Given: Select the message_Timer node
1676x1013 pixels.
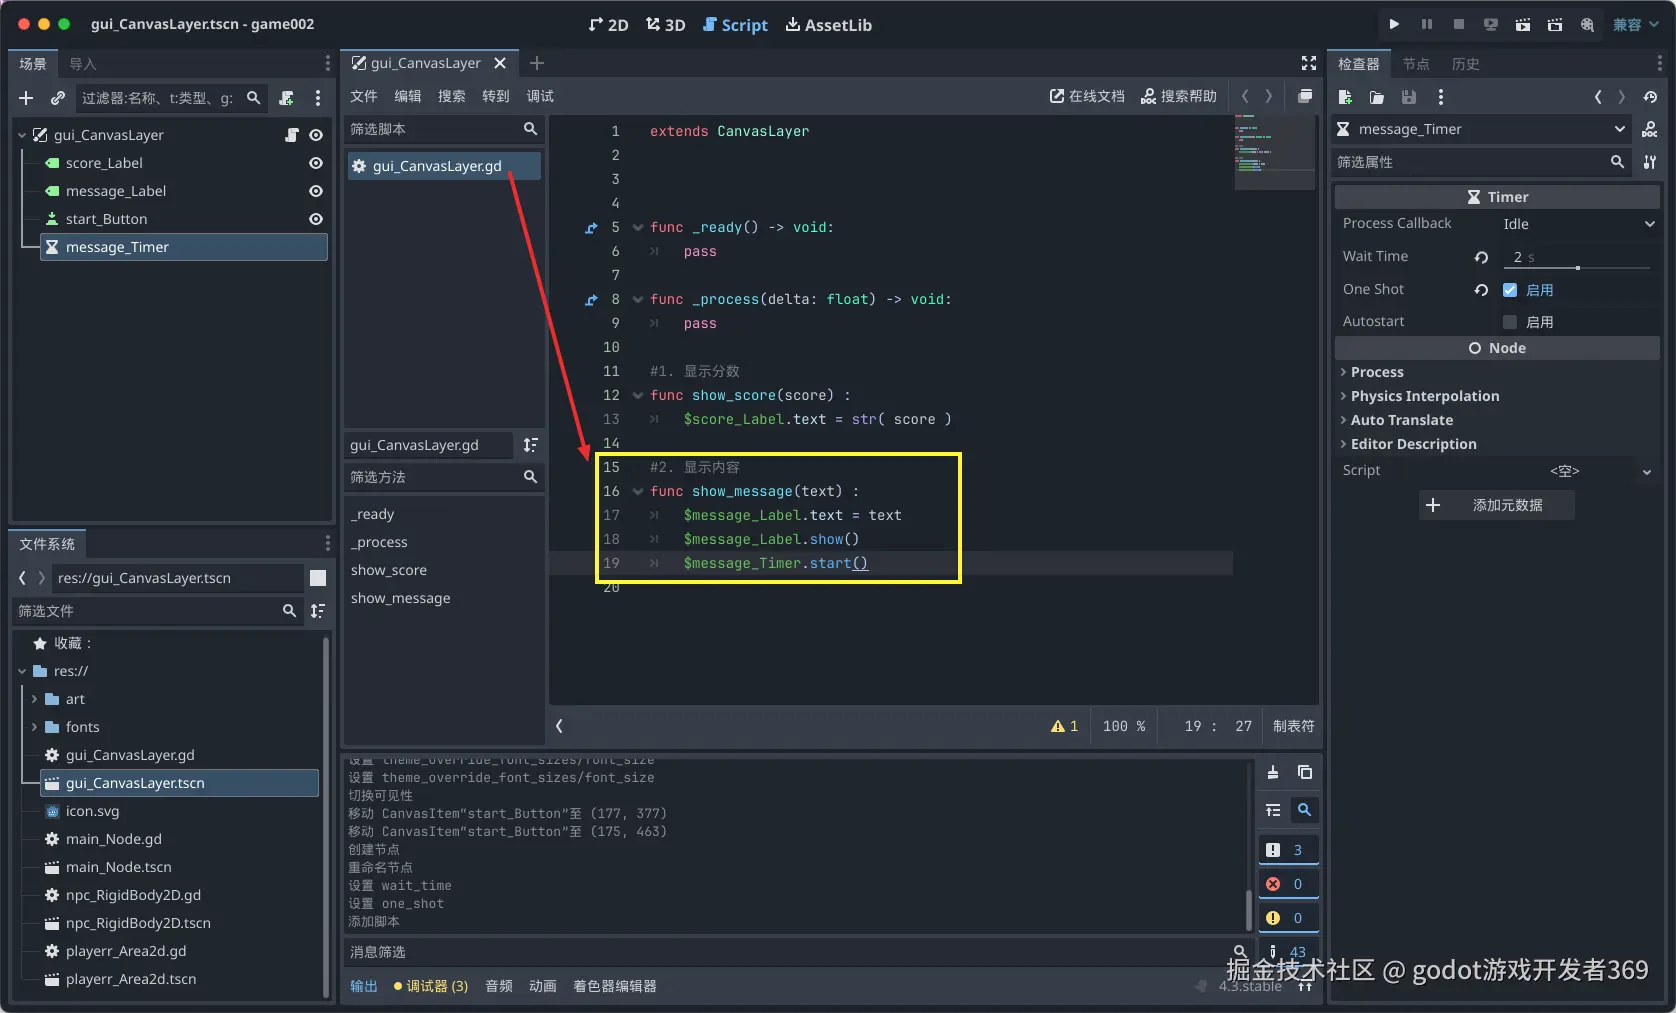Looking at the screenshot, I should (184, 247).
